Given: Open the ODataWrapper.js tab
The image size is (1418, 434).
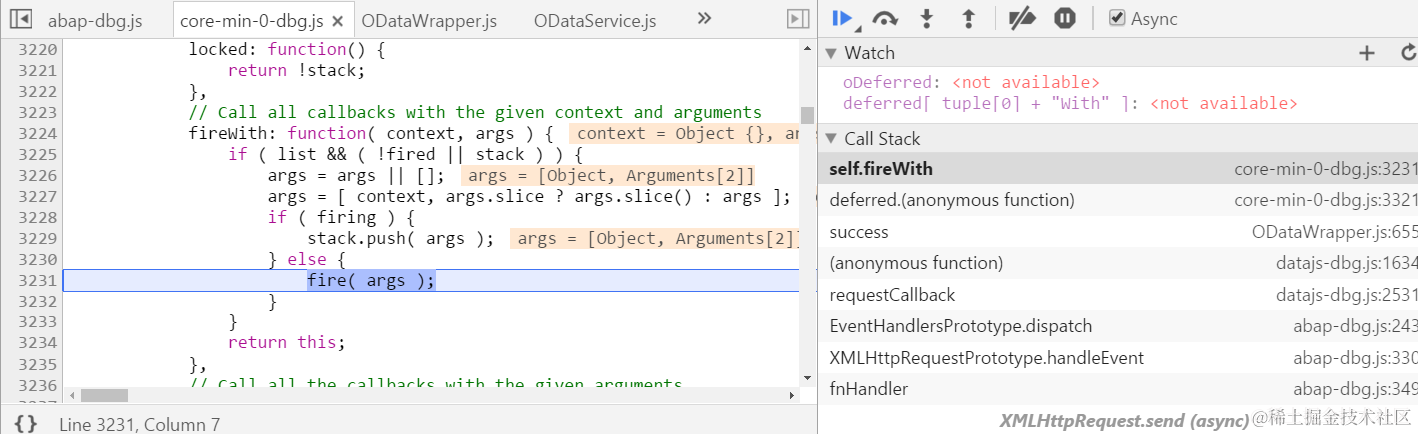Looking at the screenshot, I should [x=429, y=20].
